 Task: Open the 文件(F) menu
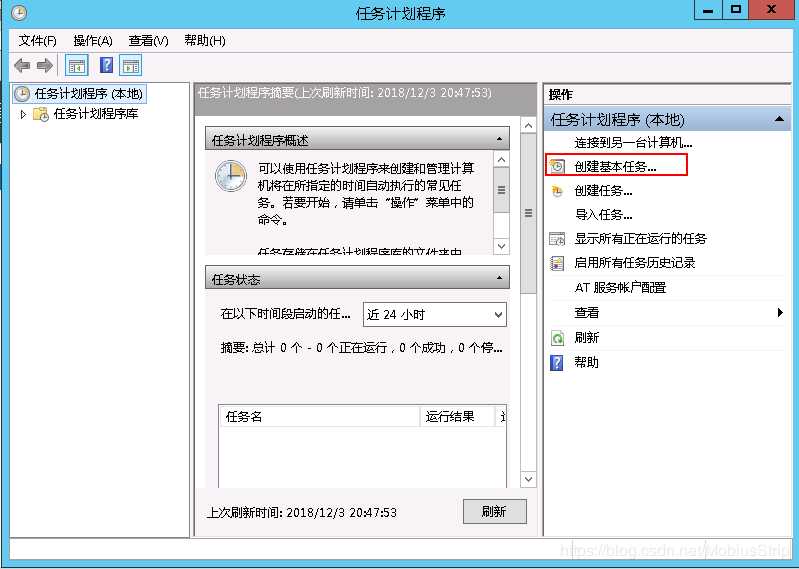tap(38, 40)
